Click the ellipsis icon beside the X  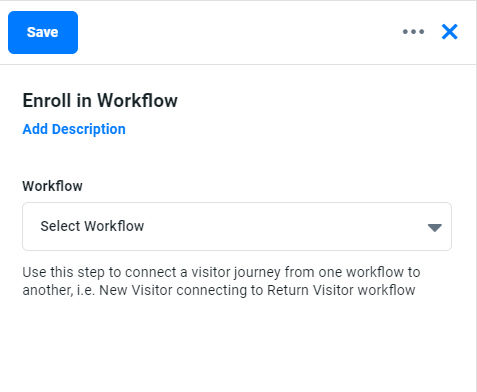coord(413,32)
